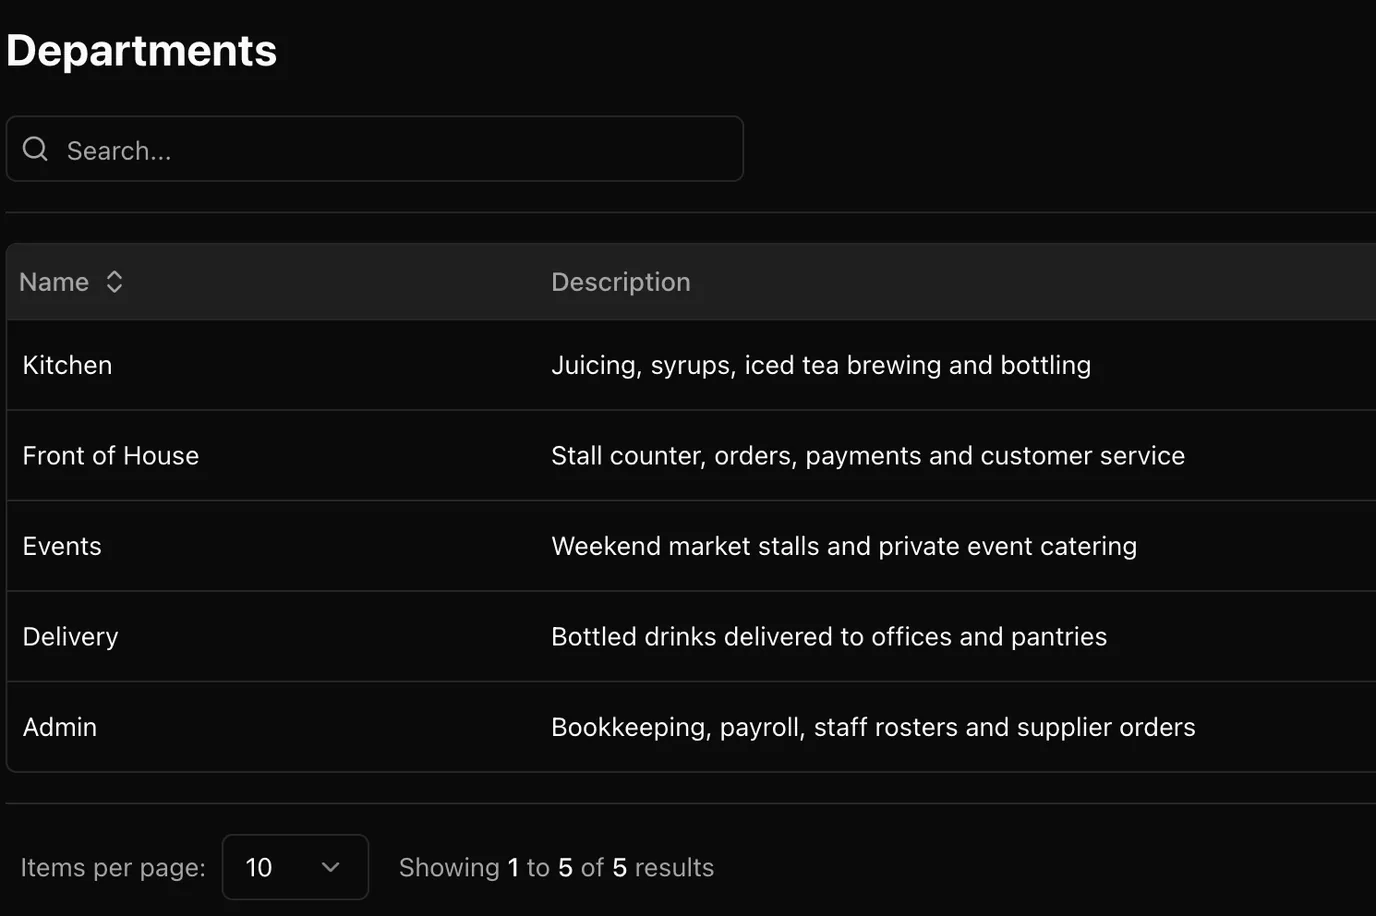
Task: Open the Delivery department entry
Action: [70, 637]
